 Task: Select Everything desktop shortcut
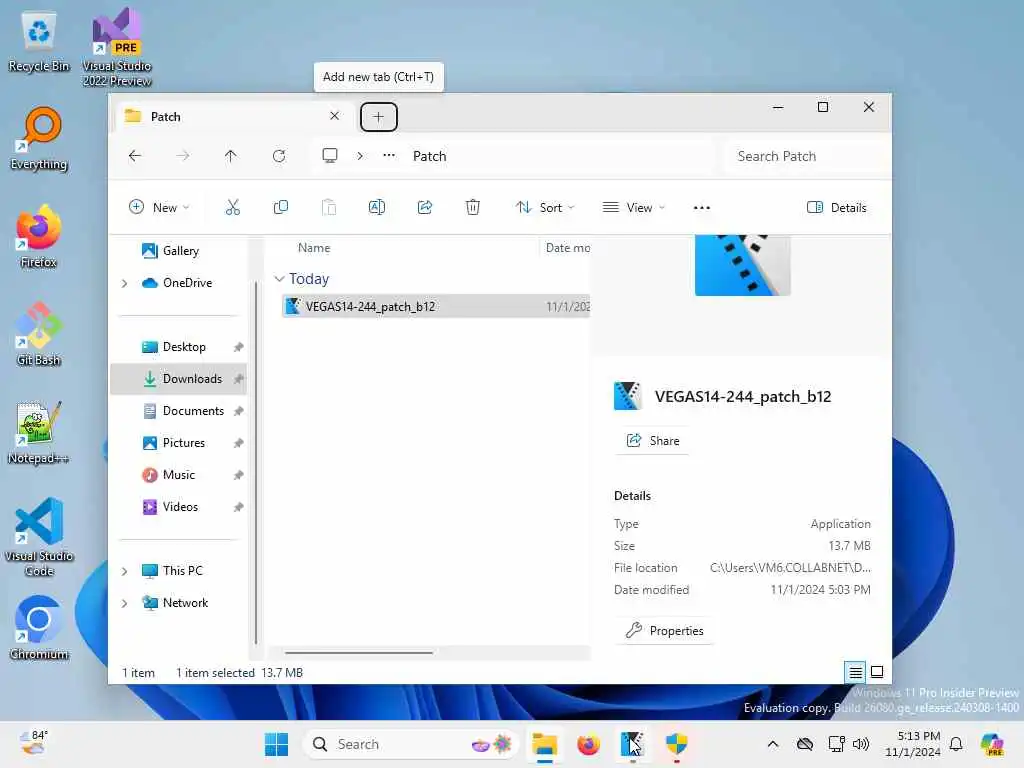(x=39, y=138)
